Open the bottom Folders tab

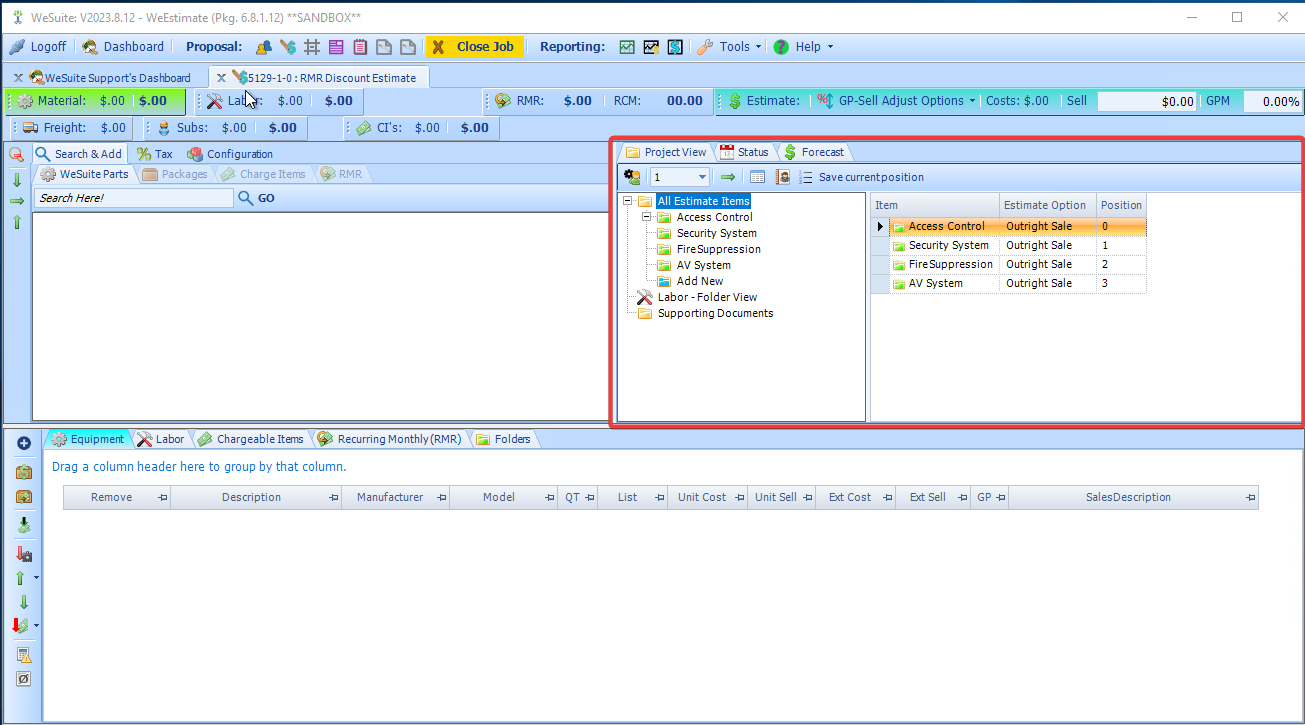coord(503,439)
